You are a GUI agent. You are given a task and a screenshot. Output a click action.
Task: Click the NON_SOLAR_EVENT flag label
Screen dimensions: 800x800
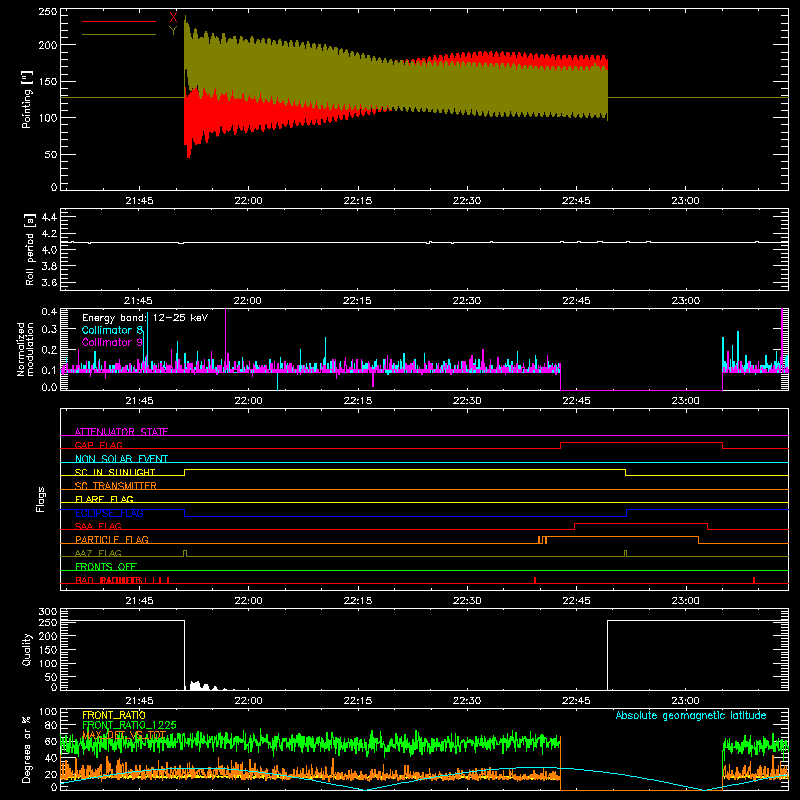(121, 459)
